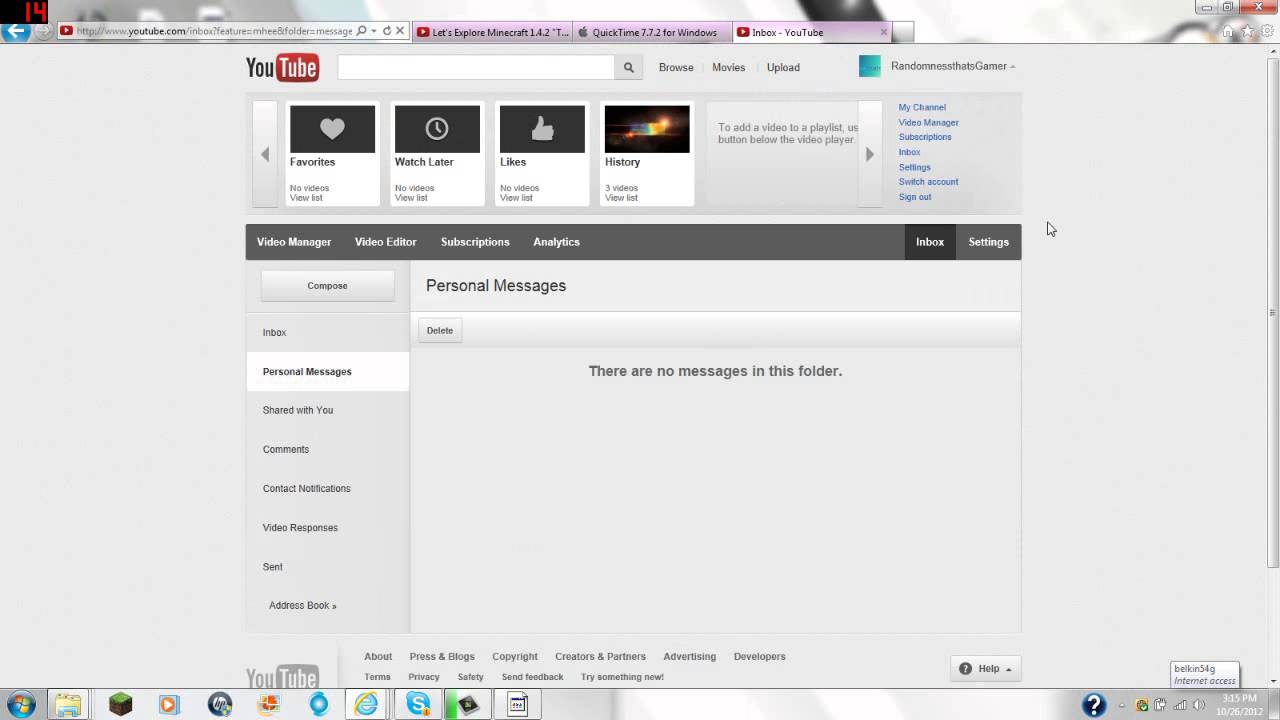Select Video Responses folder
This screenshot has height=720, width=1280.
[327, 527]
